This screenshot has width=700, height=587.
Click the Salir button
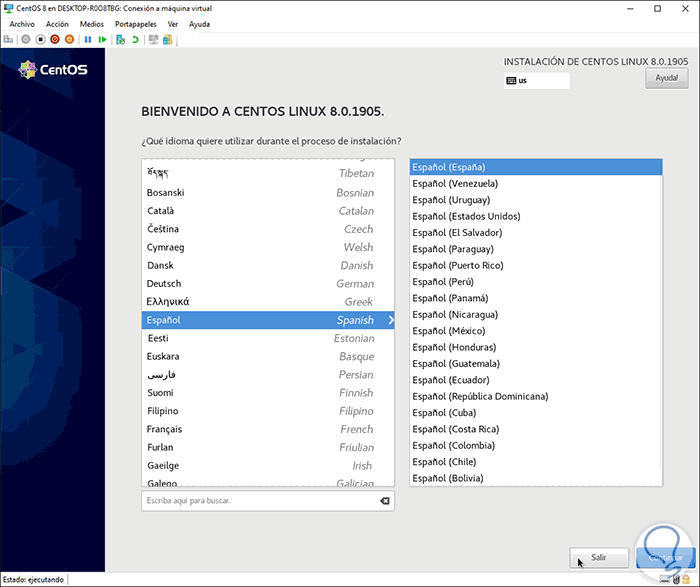pyautogui.click(x=599, y=558)
